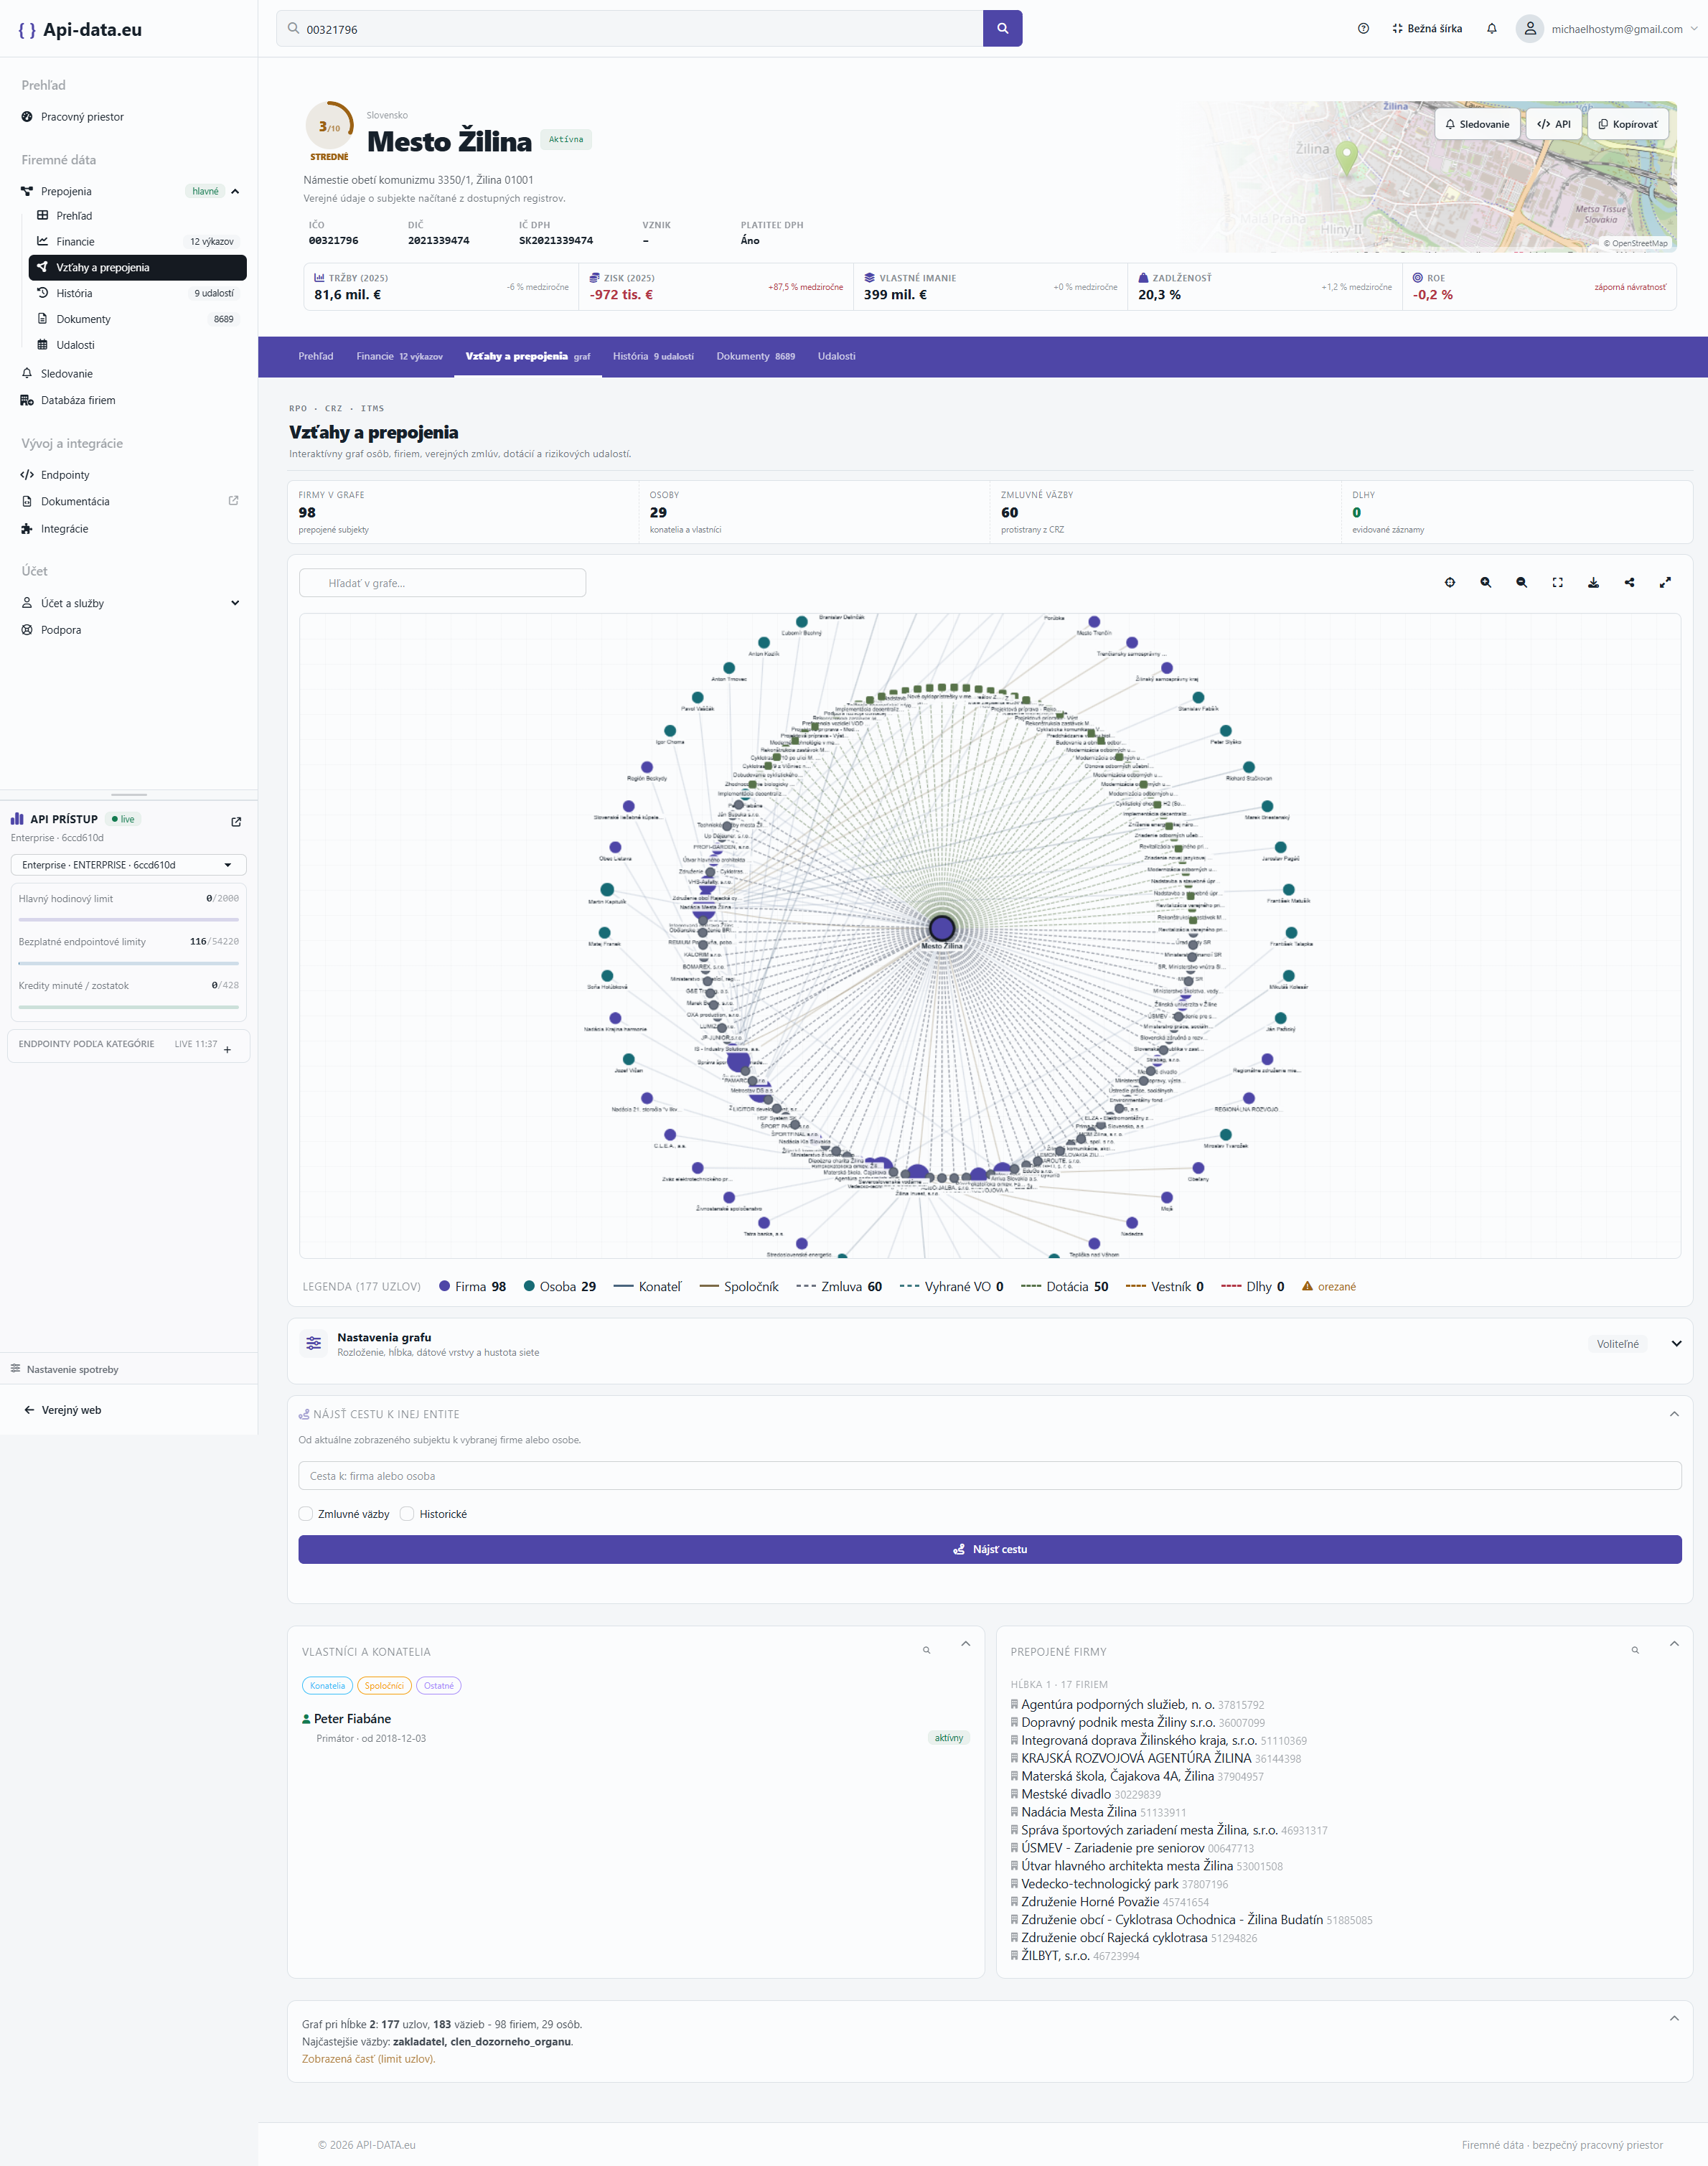1708x2166 pixels.
Task: Collapse the Prepojenia sidebar group
Action: click(235, 192)
